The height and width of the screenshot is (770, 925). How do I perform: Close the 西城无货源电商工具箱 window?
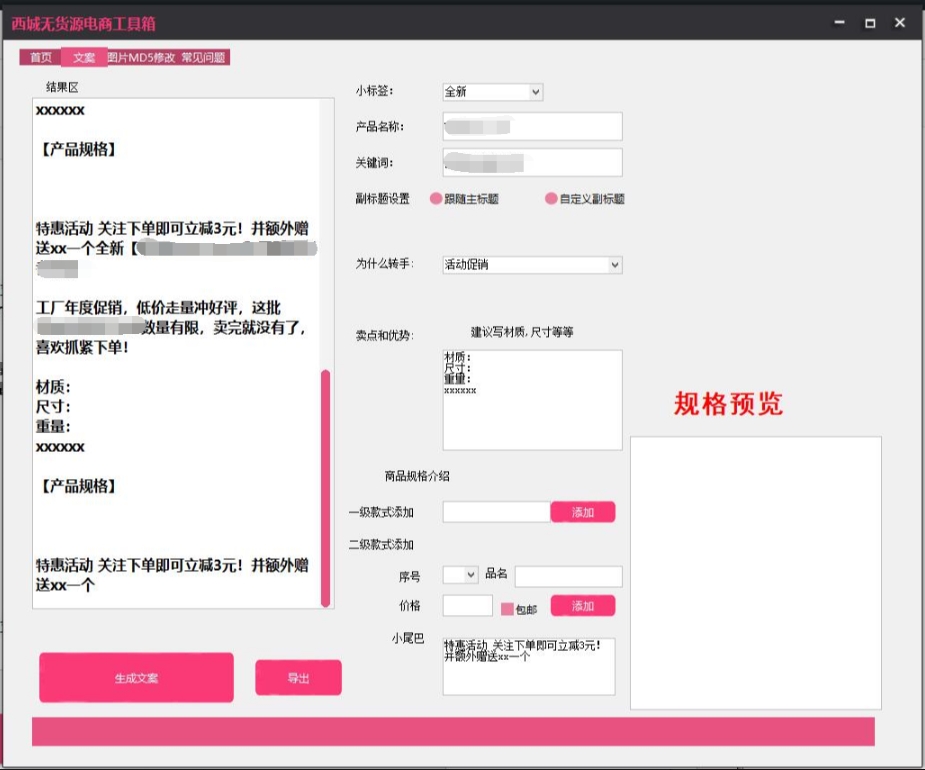click(900, 22)
